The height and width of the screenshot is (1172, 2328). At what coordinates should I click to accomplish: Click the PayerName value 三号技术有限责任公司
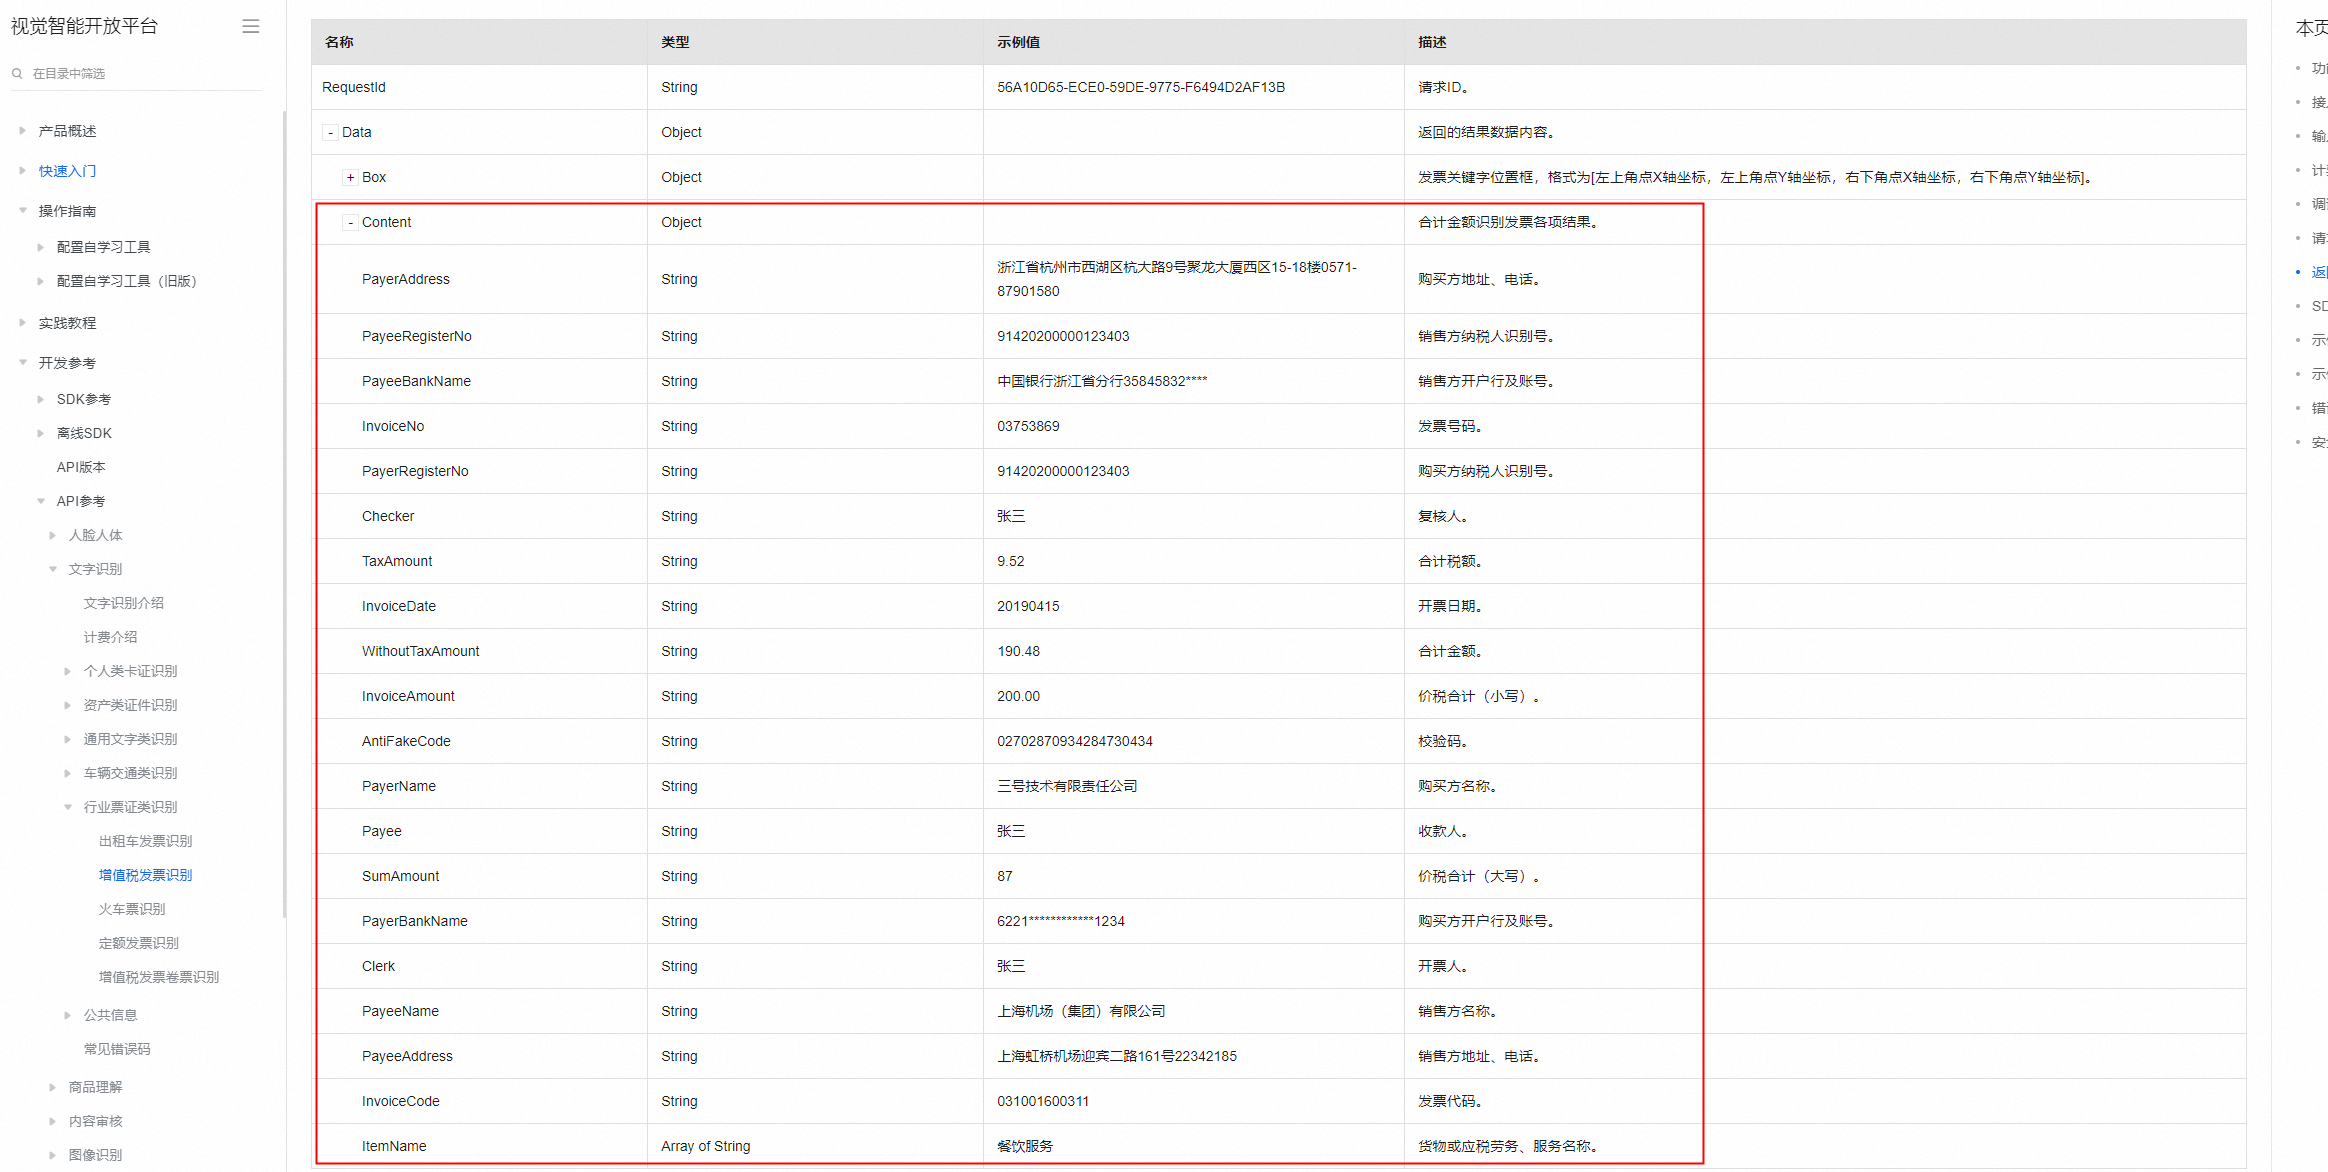1067,786
